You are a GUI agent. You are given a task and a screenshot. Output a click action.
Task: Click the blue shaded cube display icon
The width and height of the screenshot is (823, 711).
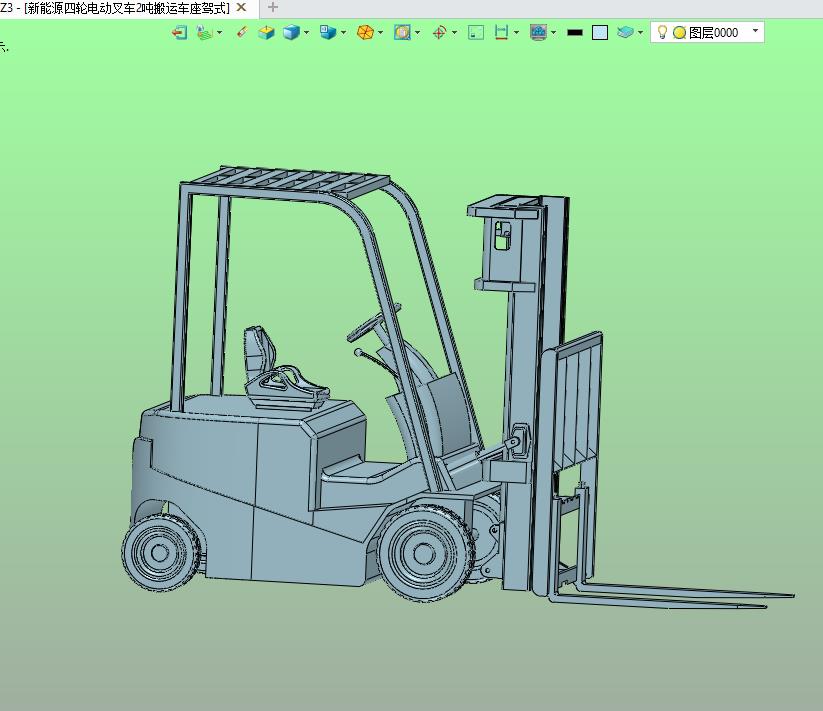coord(291,33)
